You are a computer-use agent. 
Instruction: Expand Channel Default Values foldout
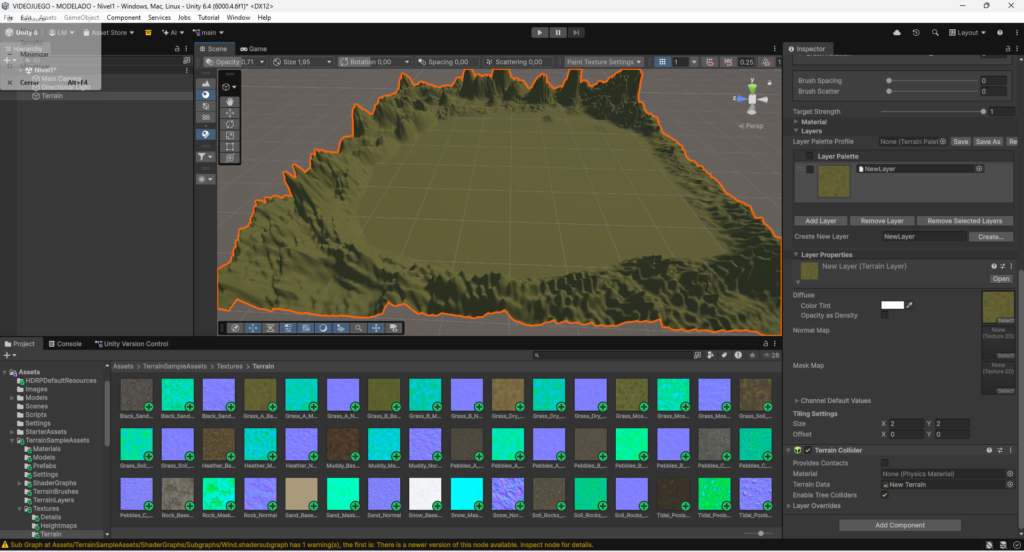796,400
